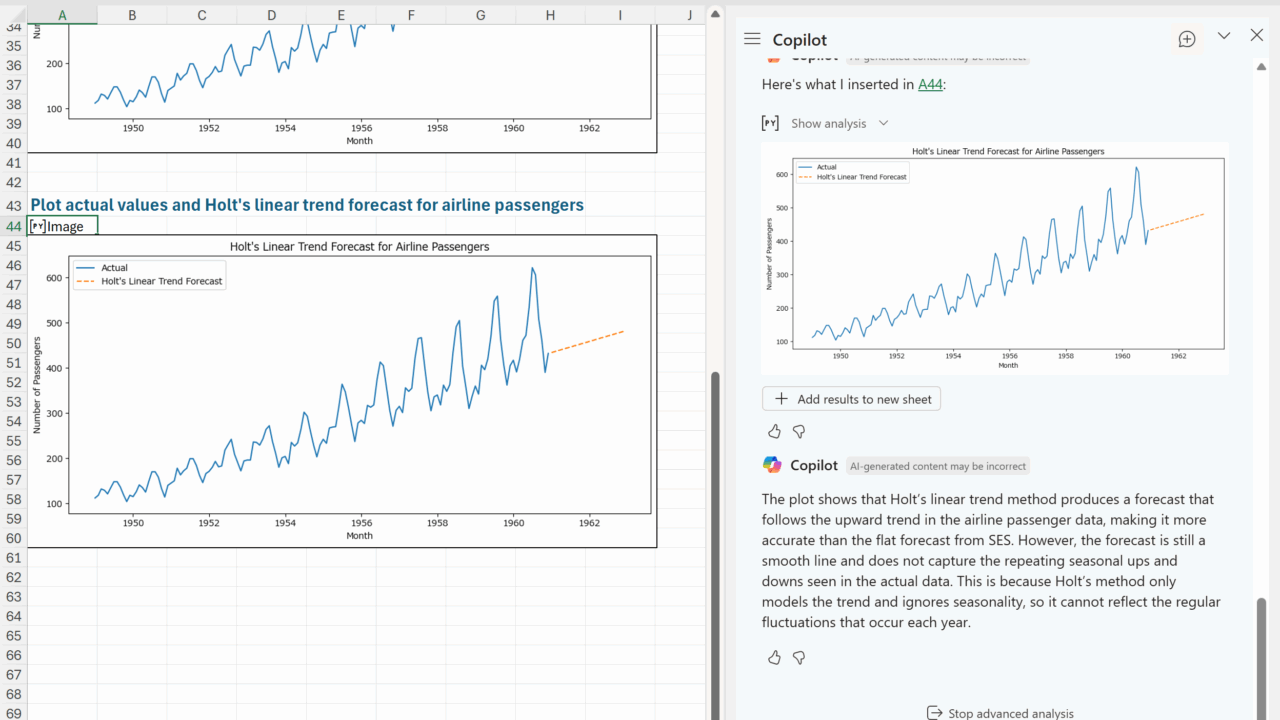
Task: Thumbs up the Holt's forecast explanation
Action: 774,657
